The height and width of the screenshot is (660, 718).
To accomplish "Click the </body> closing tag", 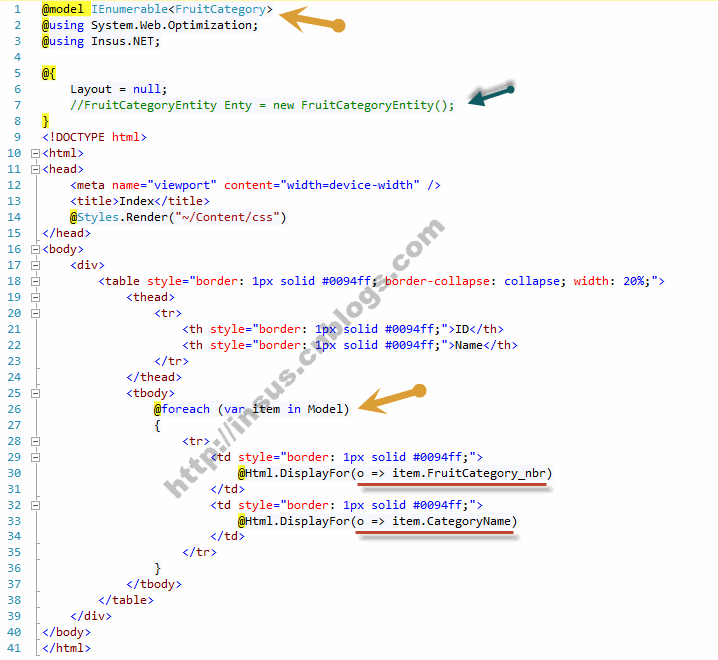I will pyautogui.click(x=66, y=633).
